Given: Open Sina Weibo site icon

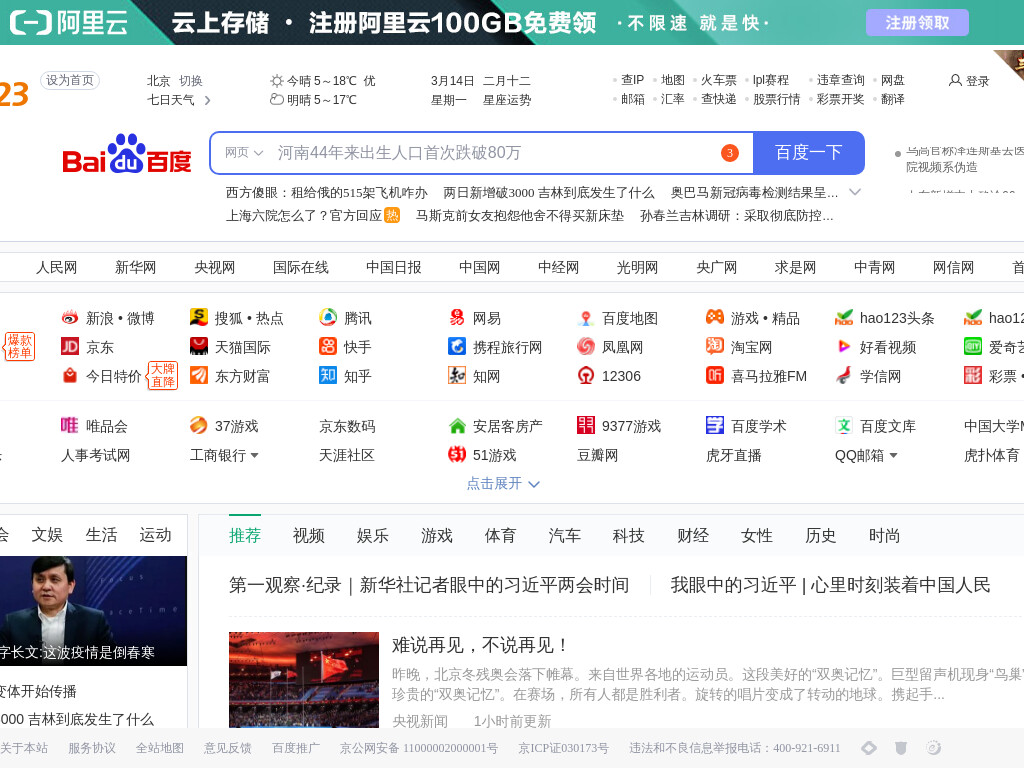Looking at the screenshot, I should pyautogui.click(x=70, y=317).
